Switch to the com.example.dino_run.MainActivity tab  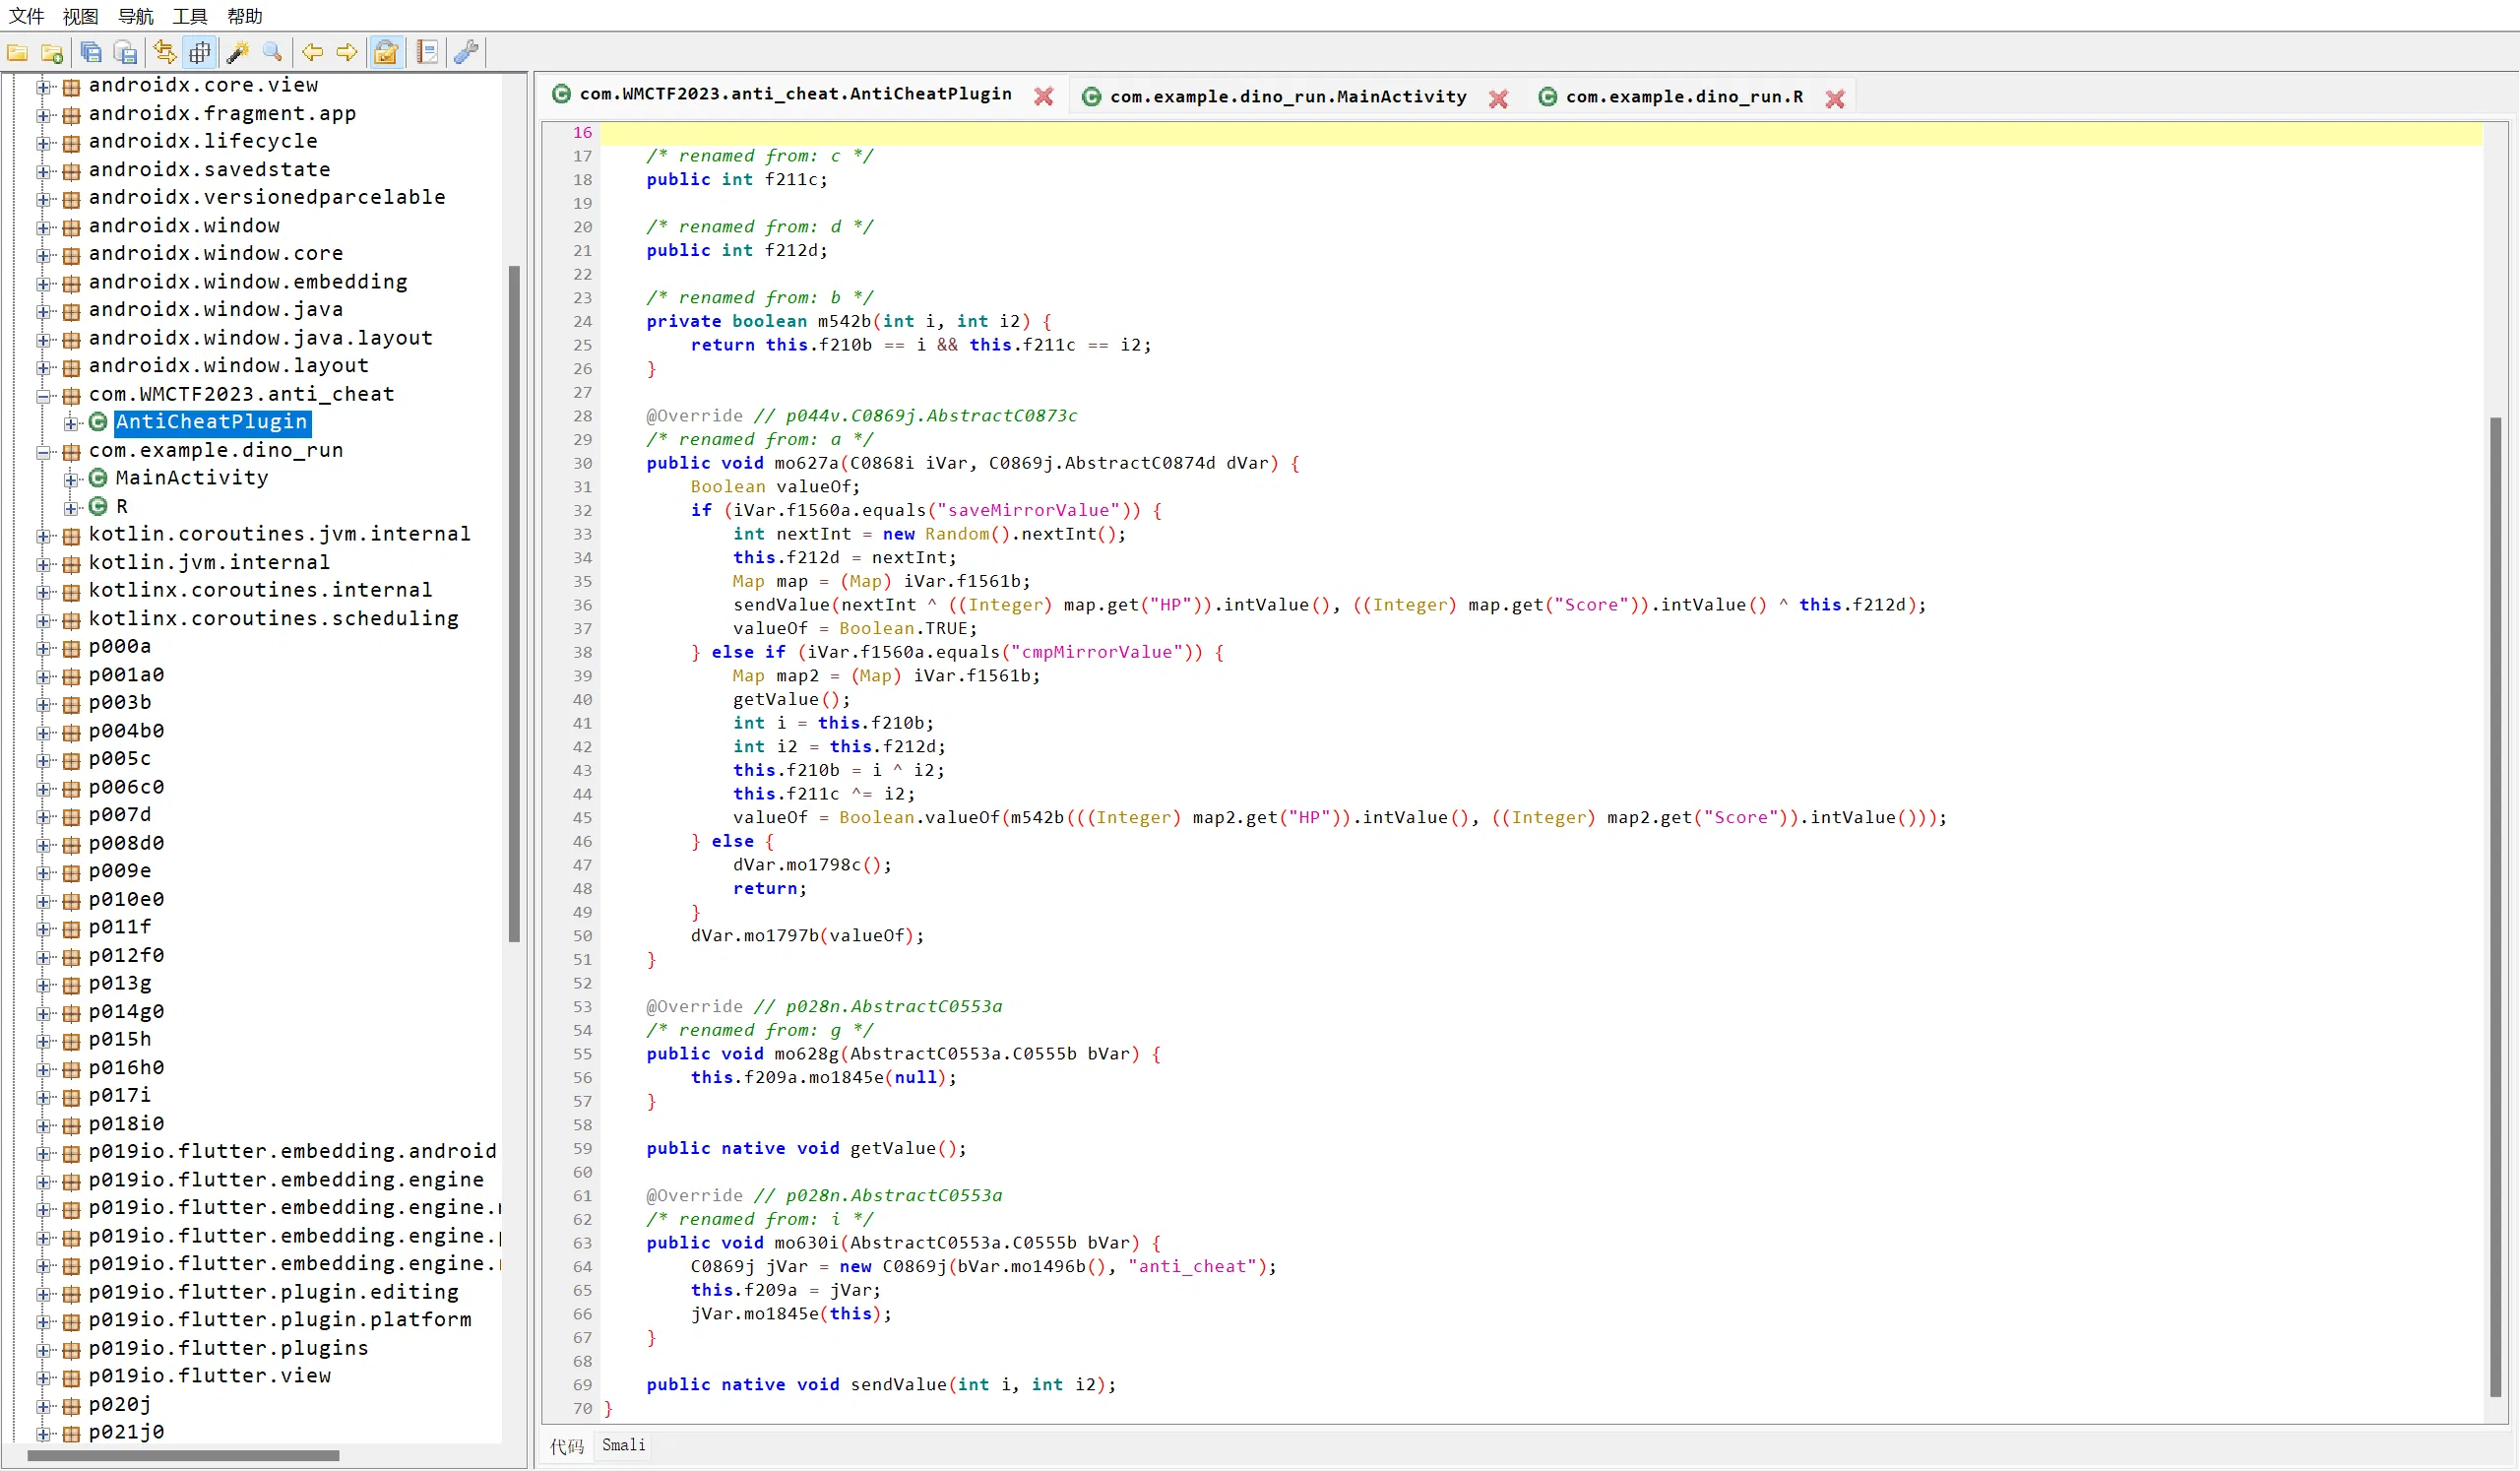(x=1288, y=96)
